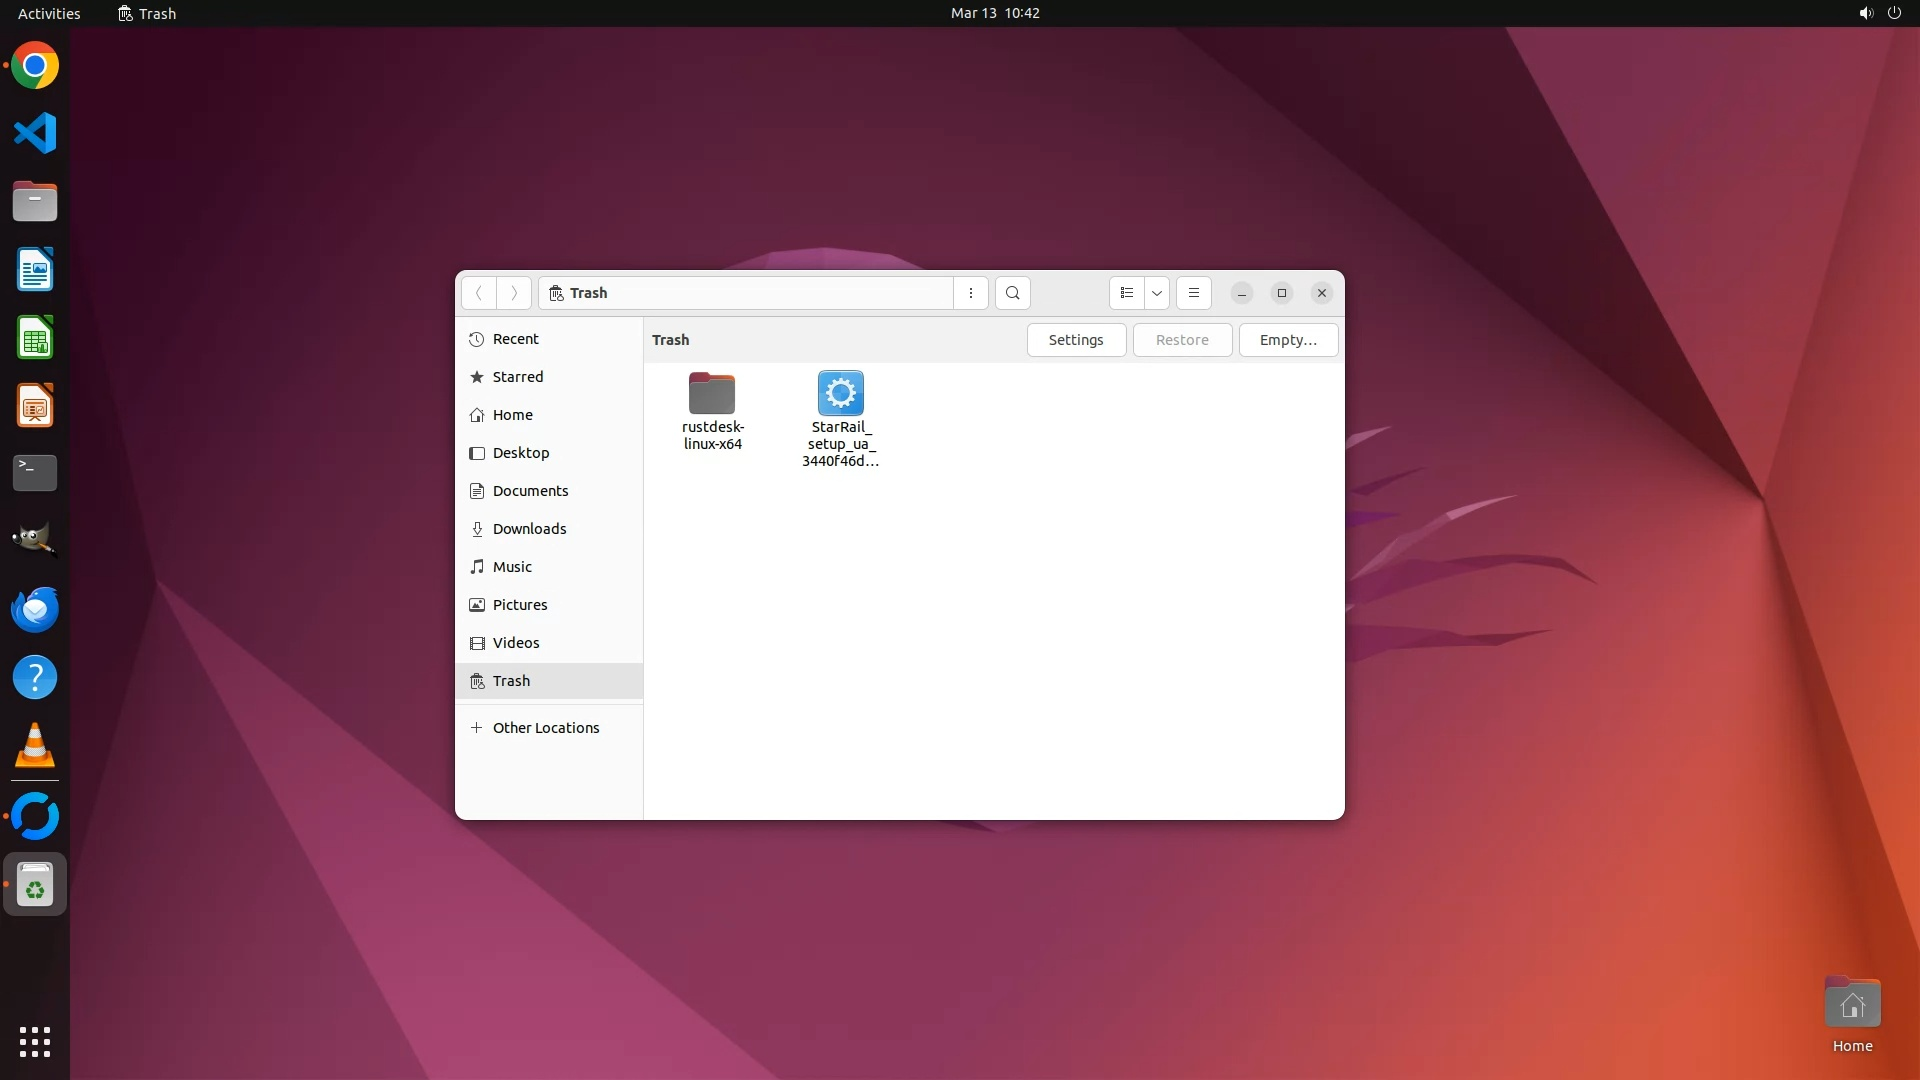Viewport: 1920px width, 1080px height.
Task: Launch VLC from the dock
Action: pyautogui.click(x=35, y=746)
